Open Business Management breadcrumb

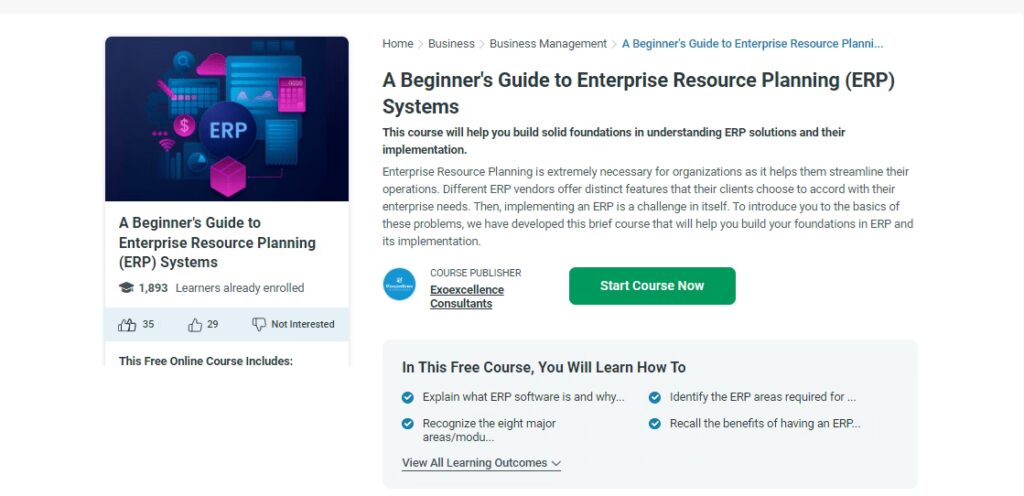pyautogui.click(x=548, y=44)
